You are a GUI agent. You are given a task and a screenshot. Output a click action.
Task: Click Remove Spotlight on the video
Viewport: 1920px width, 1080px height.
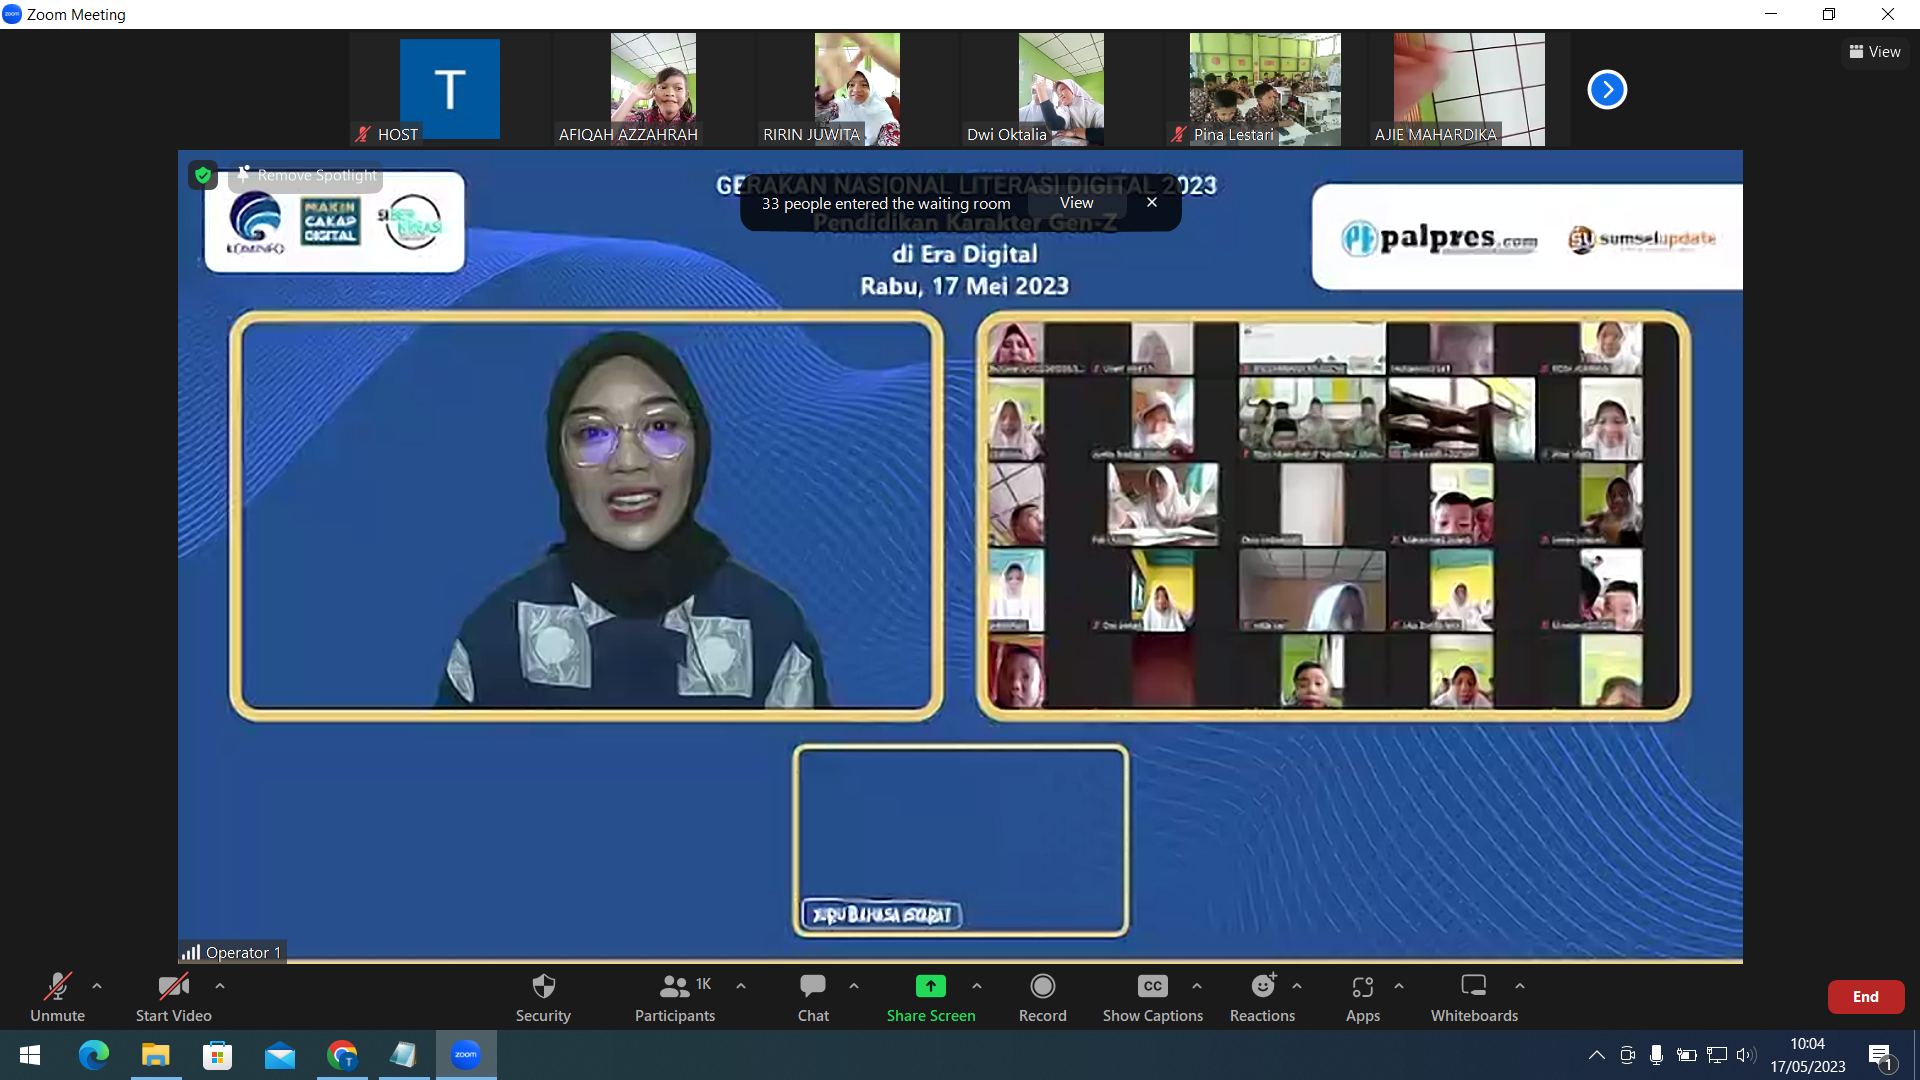pyautogui.click(x=307, y=175)
